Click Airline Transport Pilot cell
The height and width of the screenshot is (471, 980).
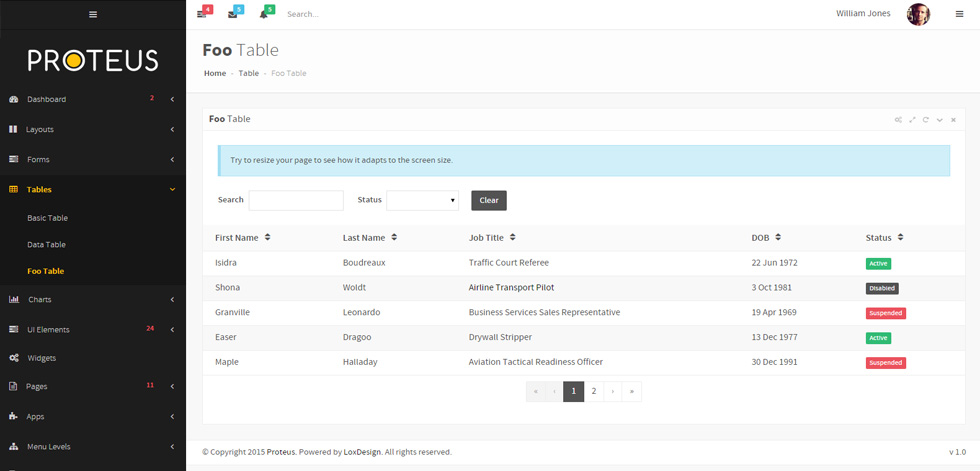point(511,288)
